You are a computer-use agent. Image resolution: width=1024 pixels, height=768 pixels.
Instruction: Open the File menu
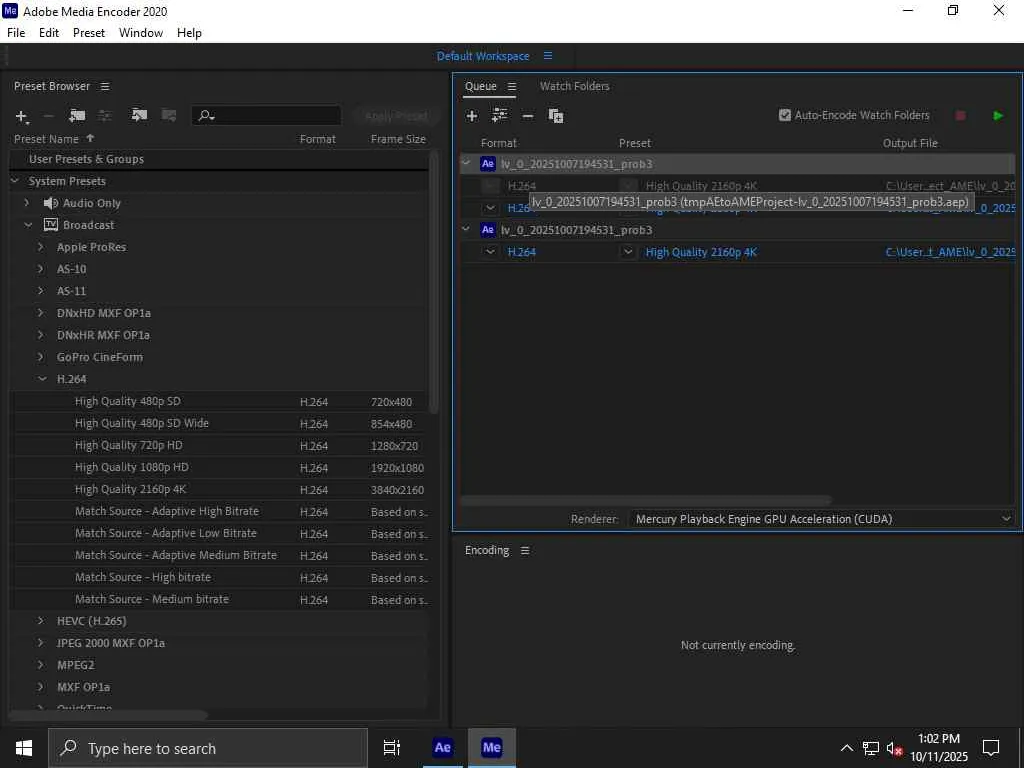(16, 33)
